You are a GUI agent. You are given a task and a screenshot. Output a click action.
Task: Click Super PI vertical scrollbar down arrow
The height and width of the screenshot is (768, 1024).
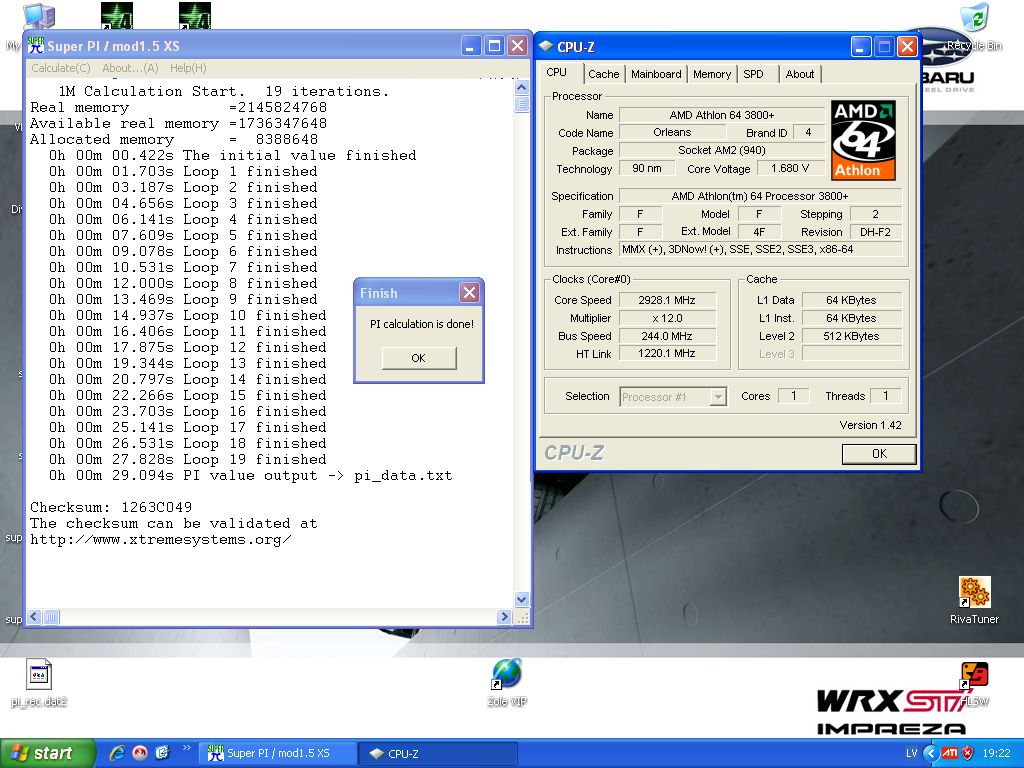point(521,599)
